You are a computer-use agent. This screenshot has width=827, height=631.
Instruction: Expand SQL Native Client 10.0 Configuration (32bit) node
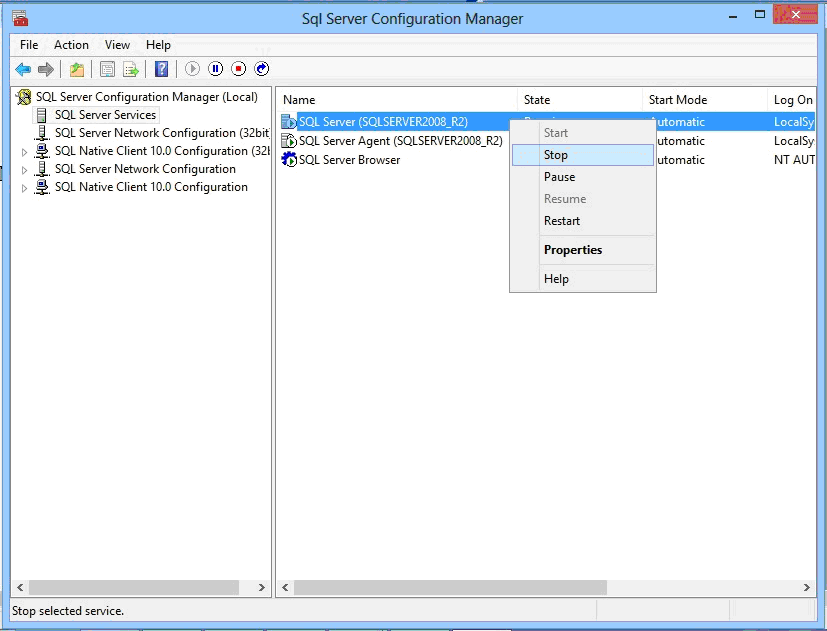pos(25,152)
